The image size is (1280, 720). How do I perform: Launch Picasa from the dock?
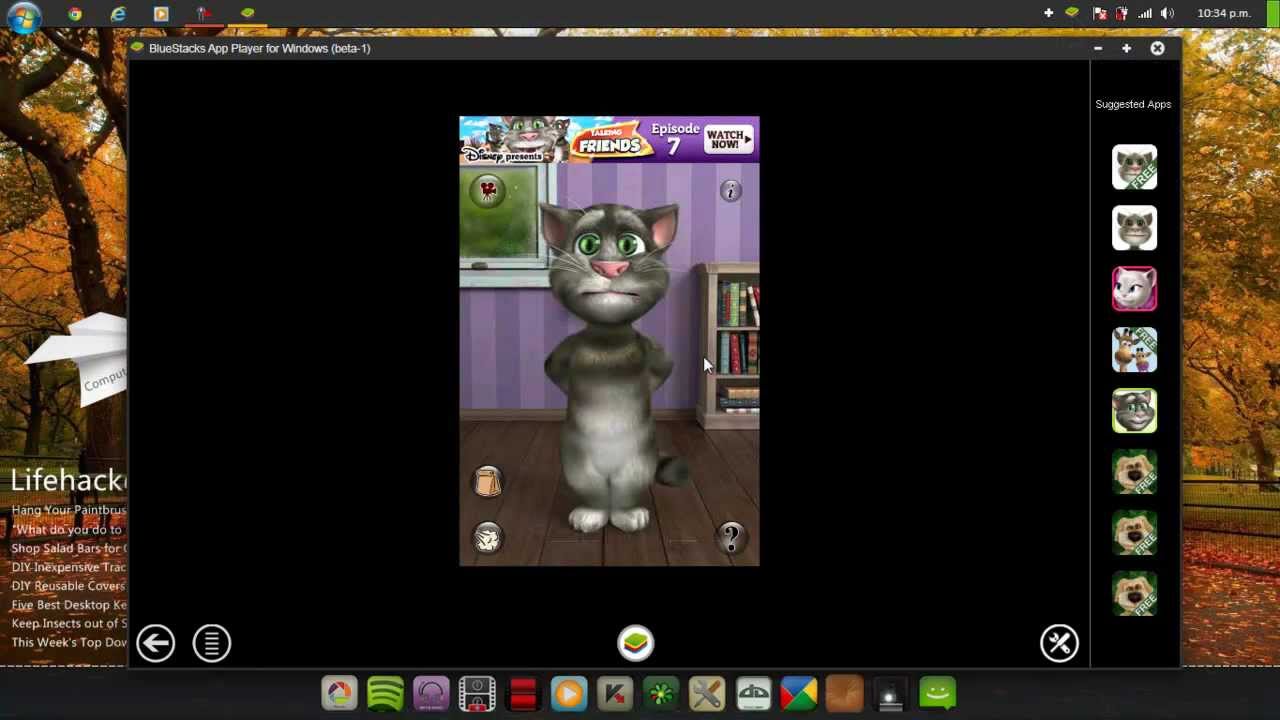tap(339, 693)
